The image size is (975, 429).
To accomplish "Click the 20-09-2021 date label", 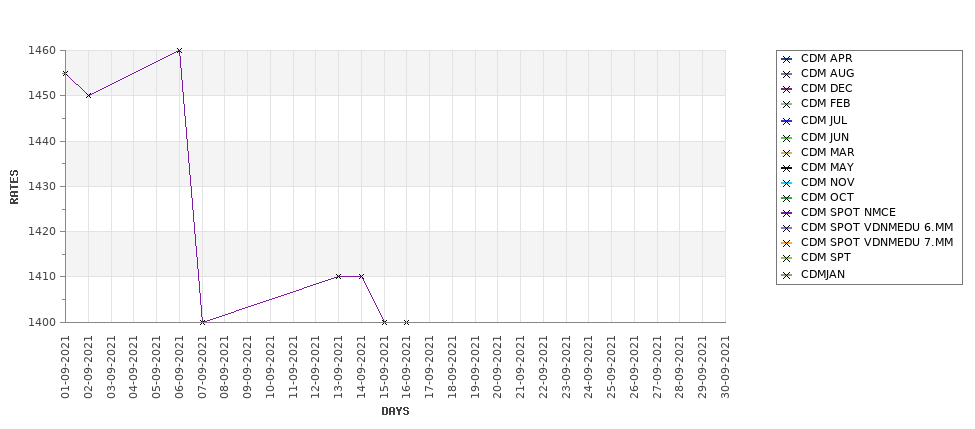I will pyautogui.click(x=497, y=367).
